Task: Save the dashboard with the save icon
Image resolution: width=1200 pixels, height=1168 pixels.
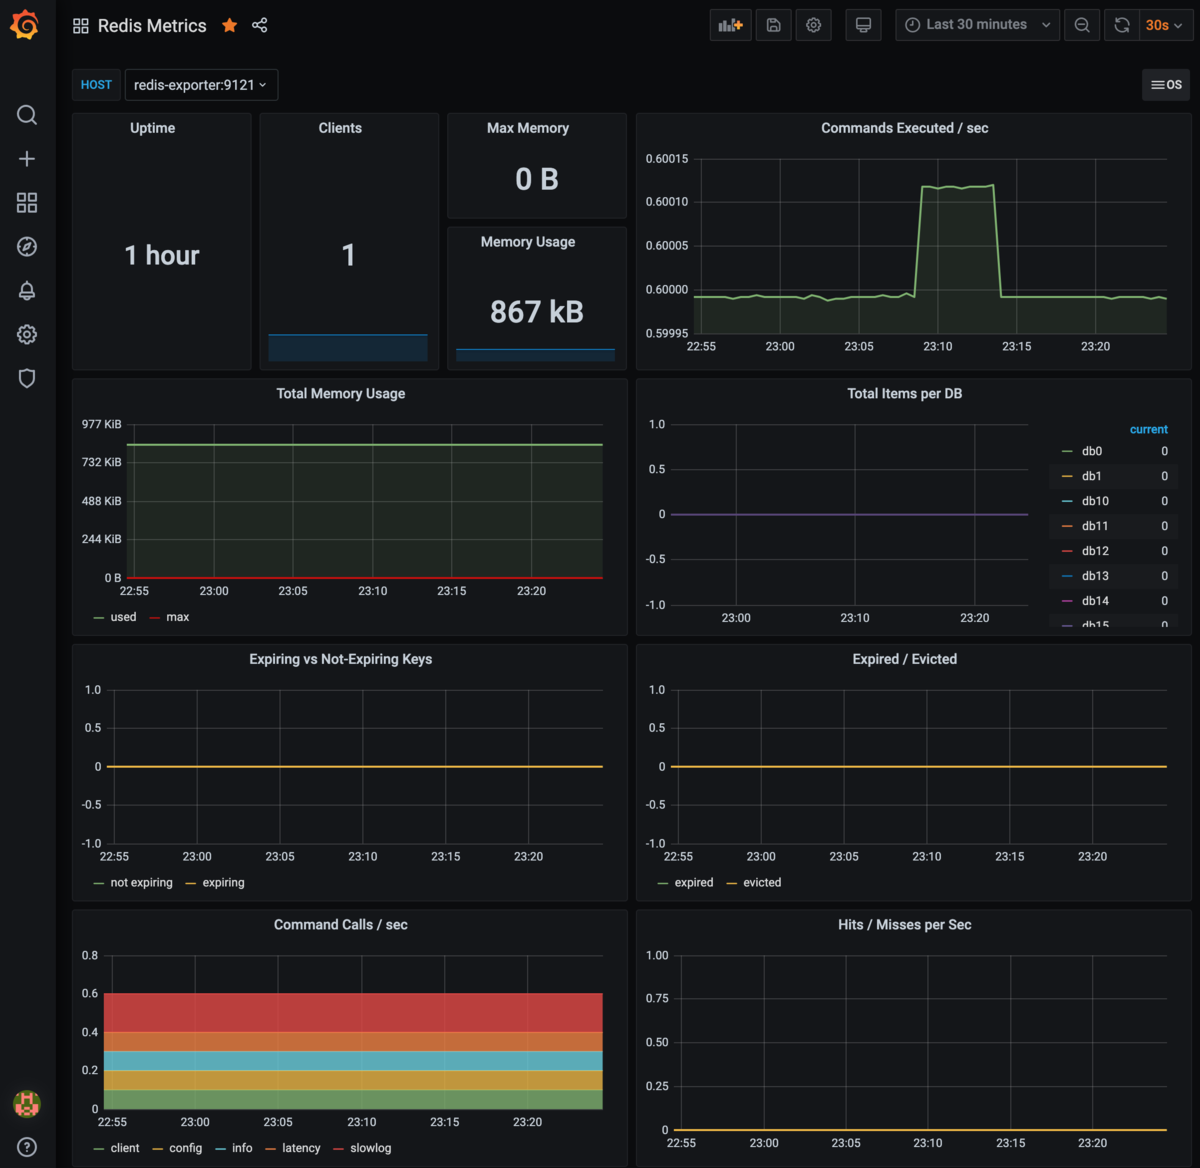Action: click(774, 25)
